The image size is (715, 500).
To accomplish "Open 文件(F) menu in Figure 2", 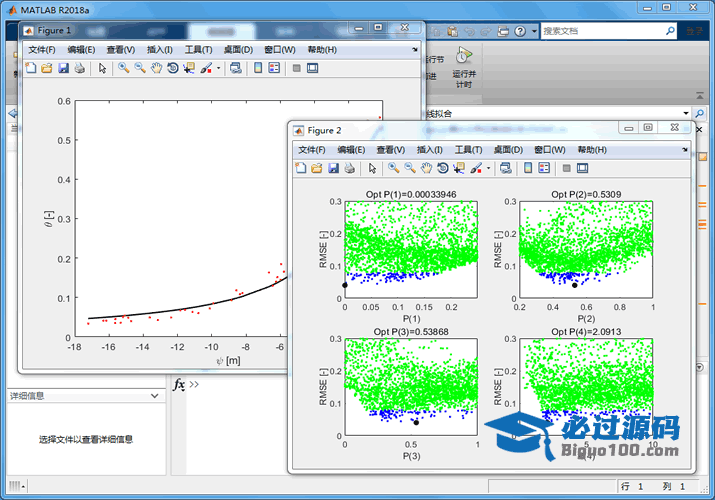I will 312,149.
